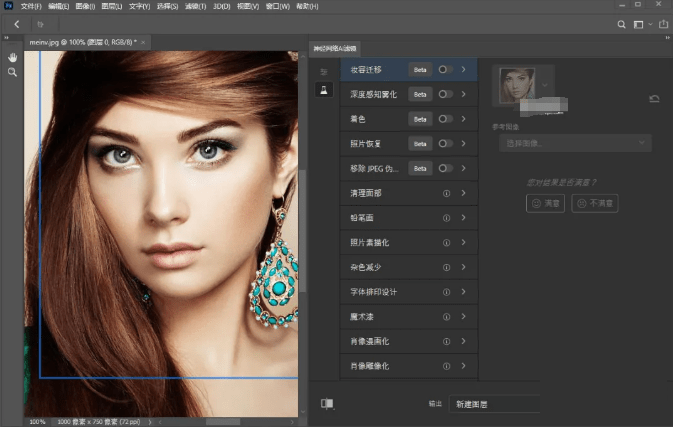
Task: Click the share icon at top right
Action: tap(664, 24)
